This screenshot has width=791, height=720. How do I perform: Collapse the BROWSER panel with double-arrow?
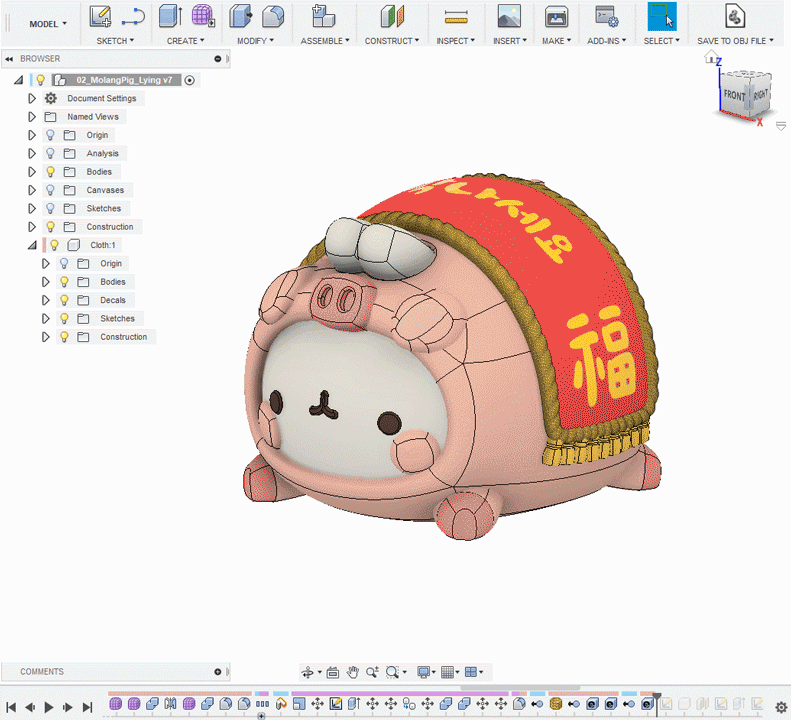tap(9, 59)
